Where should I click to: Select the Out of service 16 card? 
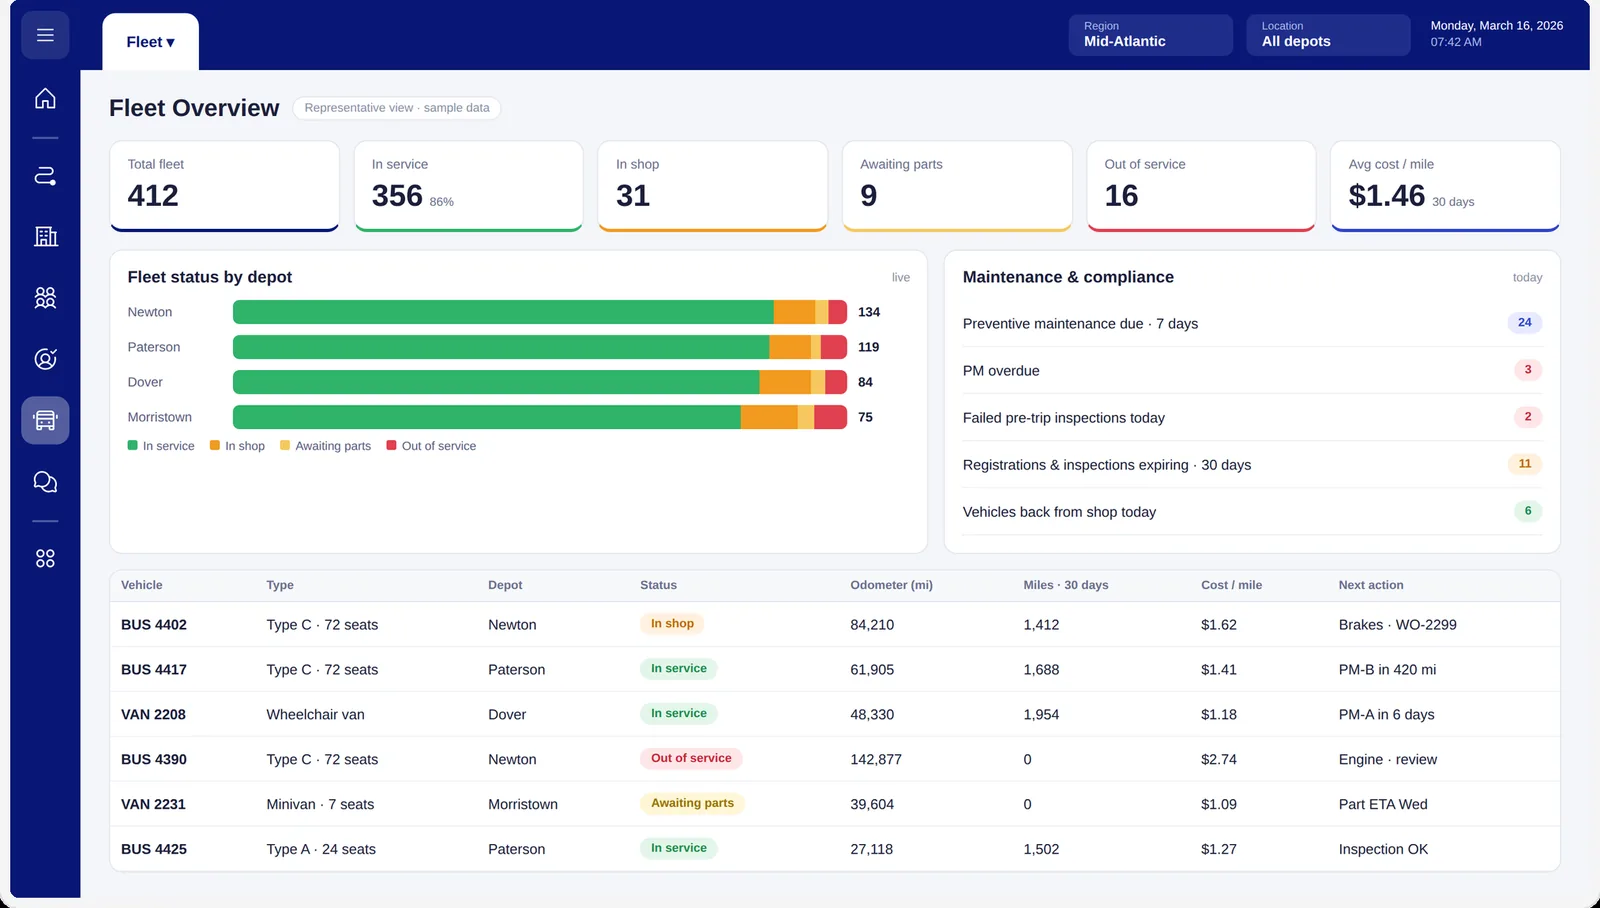(x=1201, y=186)
